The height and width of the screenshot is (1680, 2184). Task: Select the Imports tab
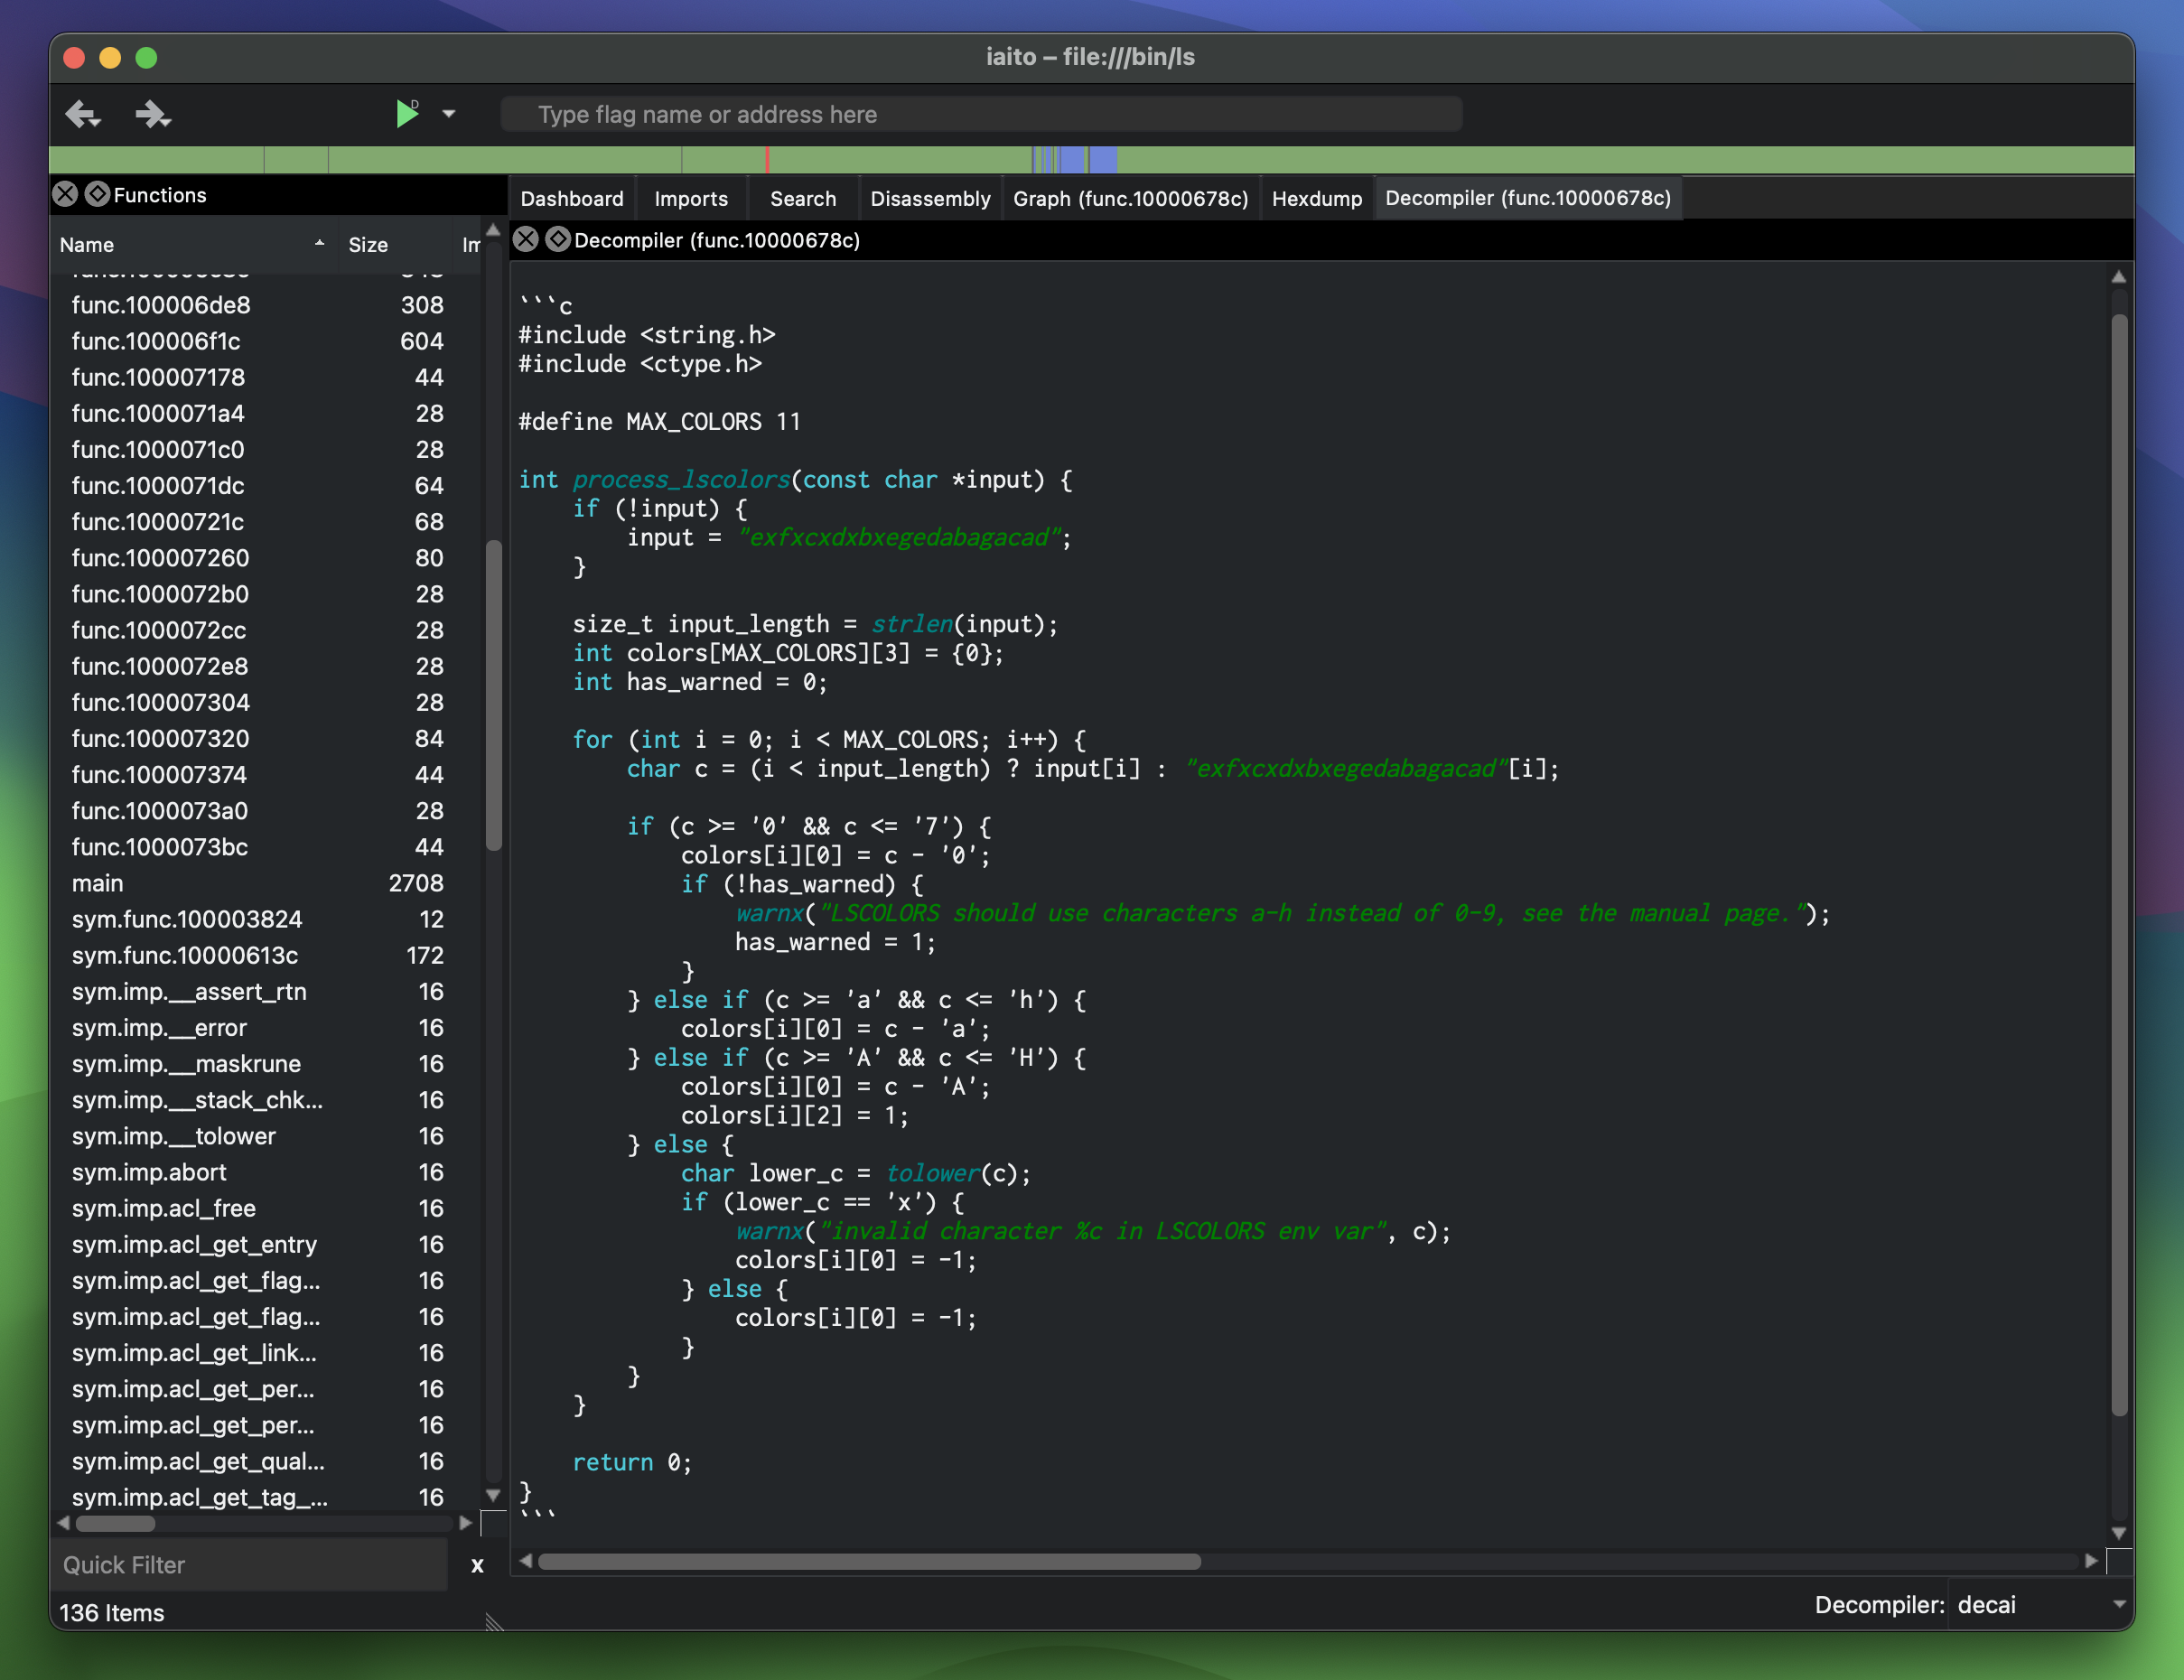tap(691, 198)
